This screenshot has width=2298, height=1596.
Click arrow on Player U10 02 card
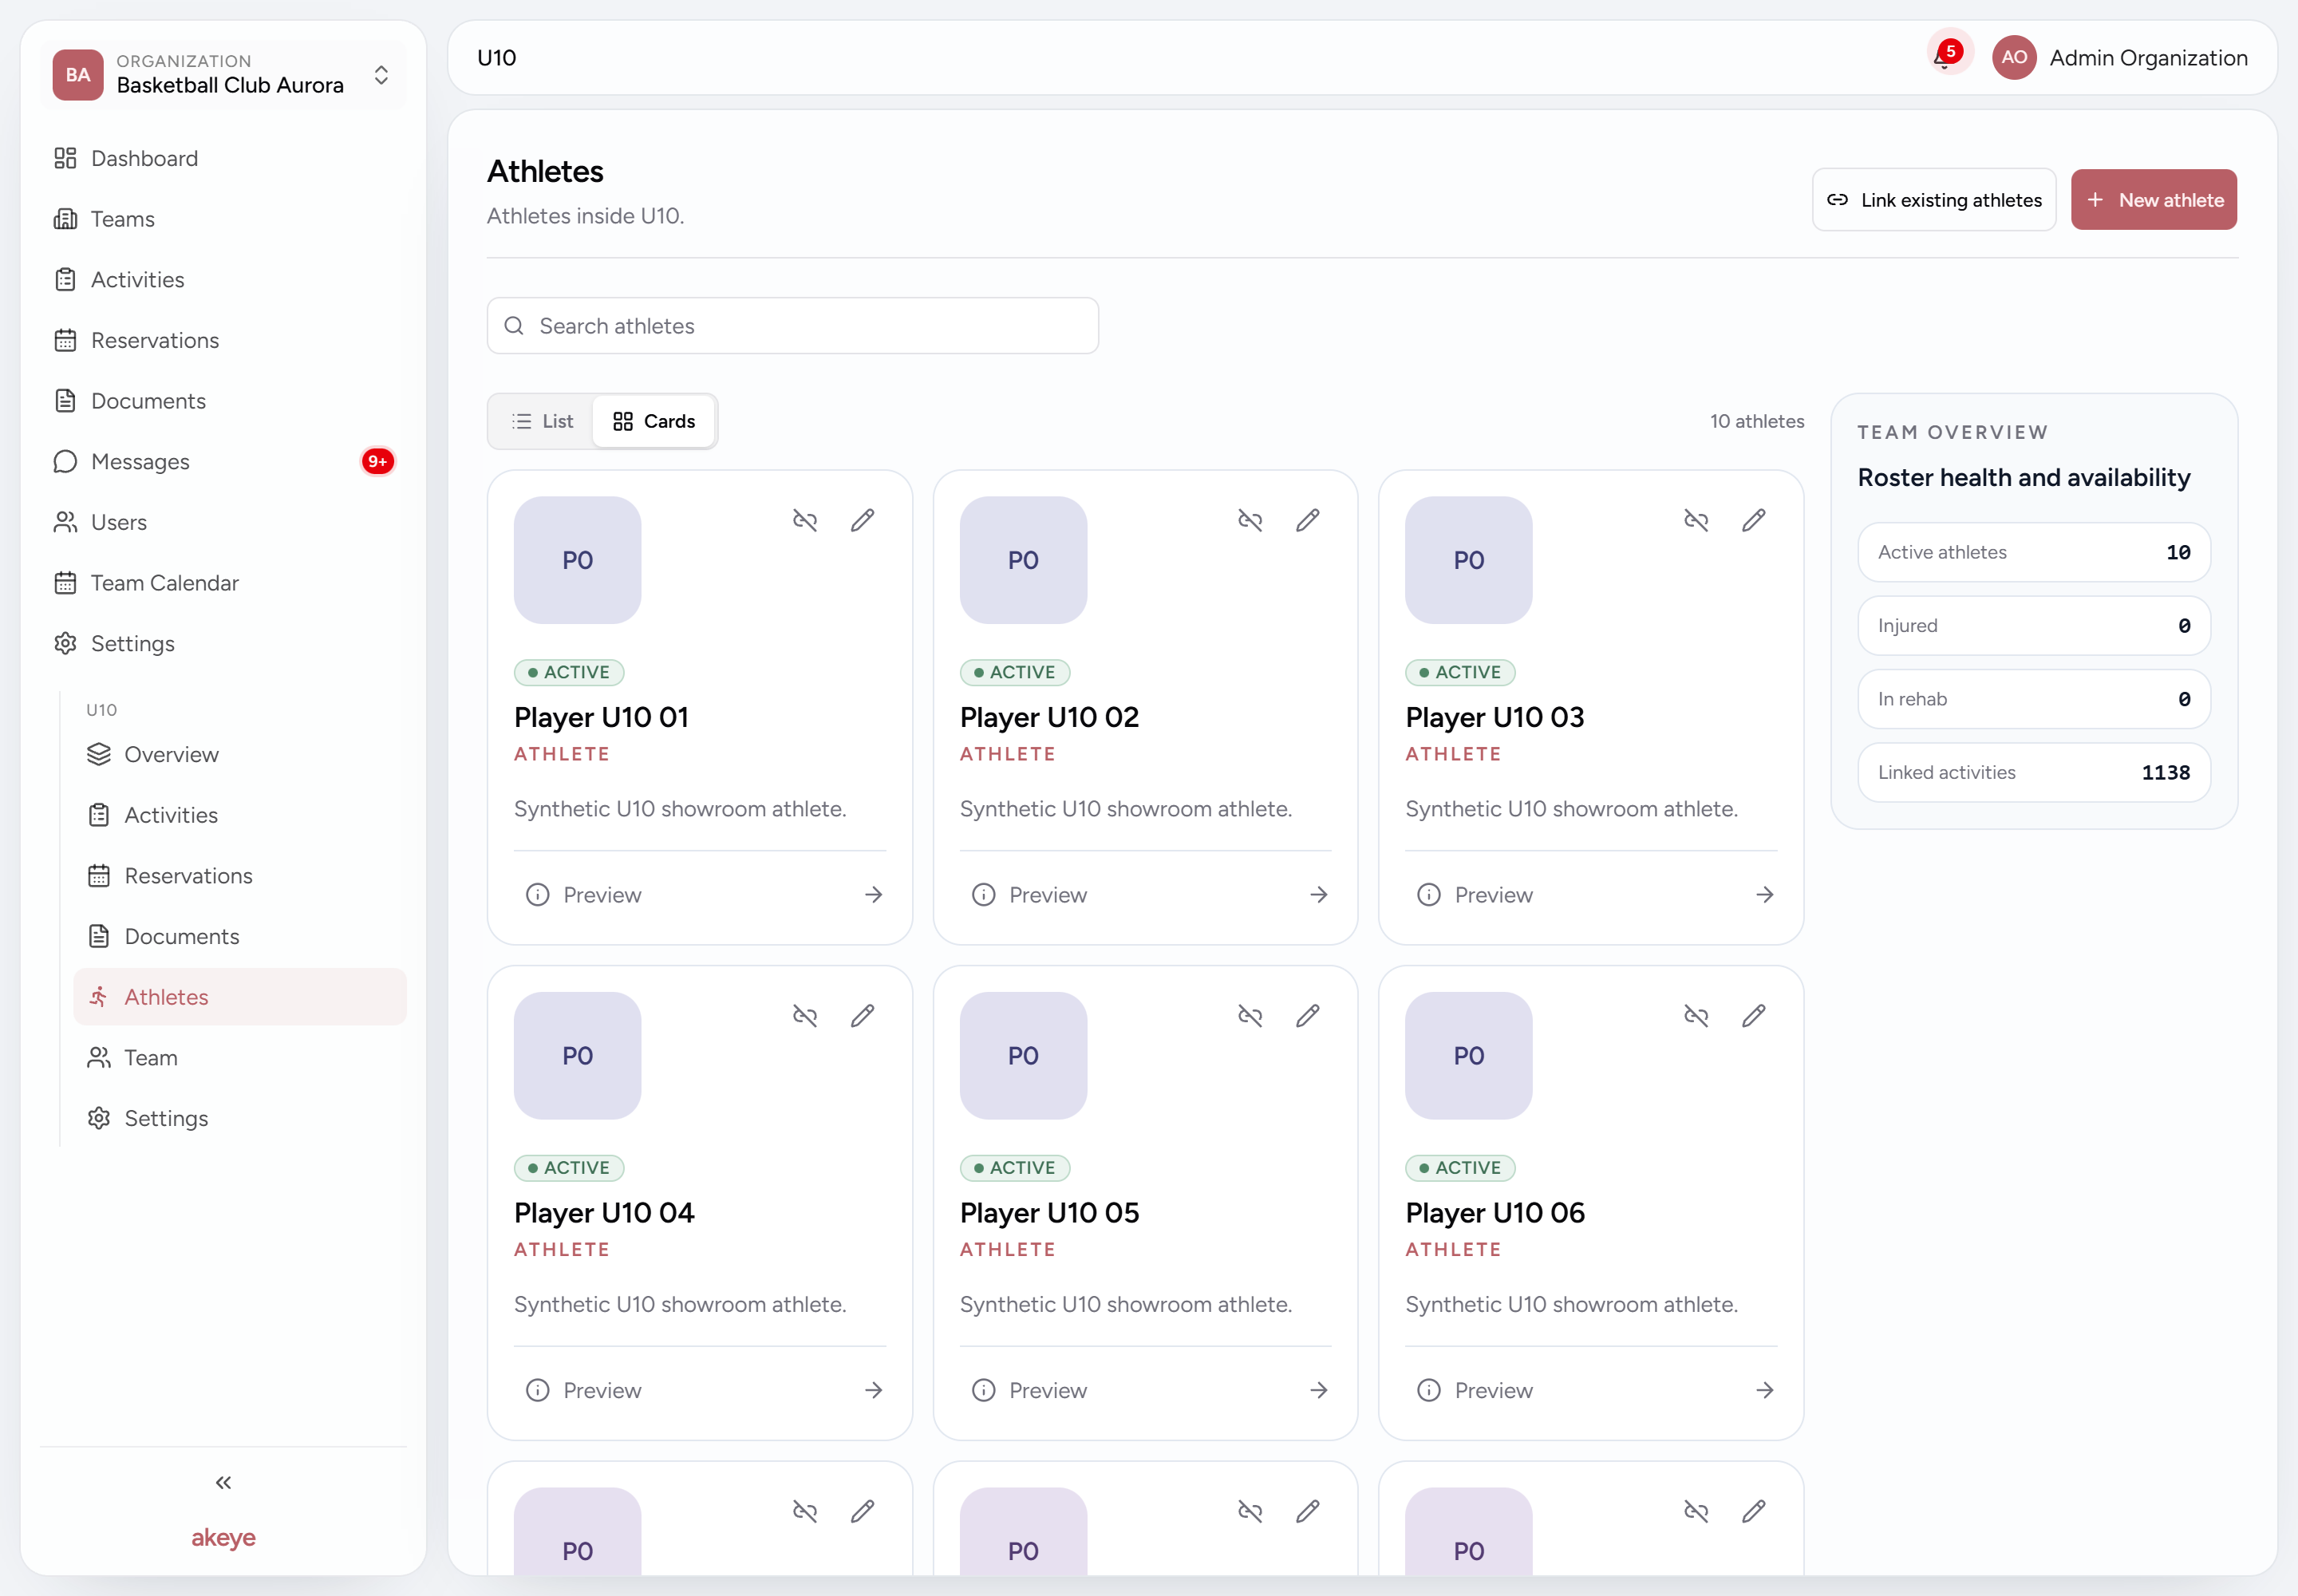pos(1319,894)
